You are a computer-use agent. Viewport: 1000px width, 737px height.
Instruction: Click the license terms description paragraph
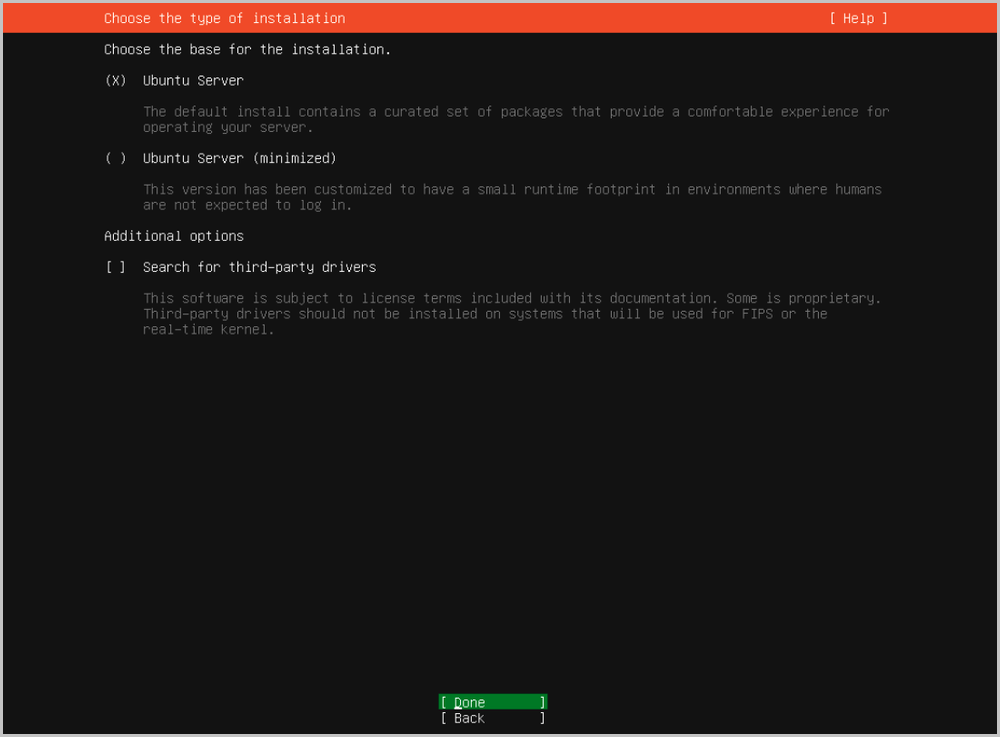click(x=511, y=298)
